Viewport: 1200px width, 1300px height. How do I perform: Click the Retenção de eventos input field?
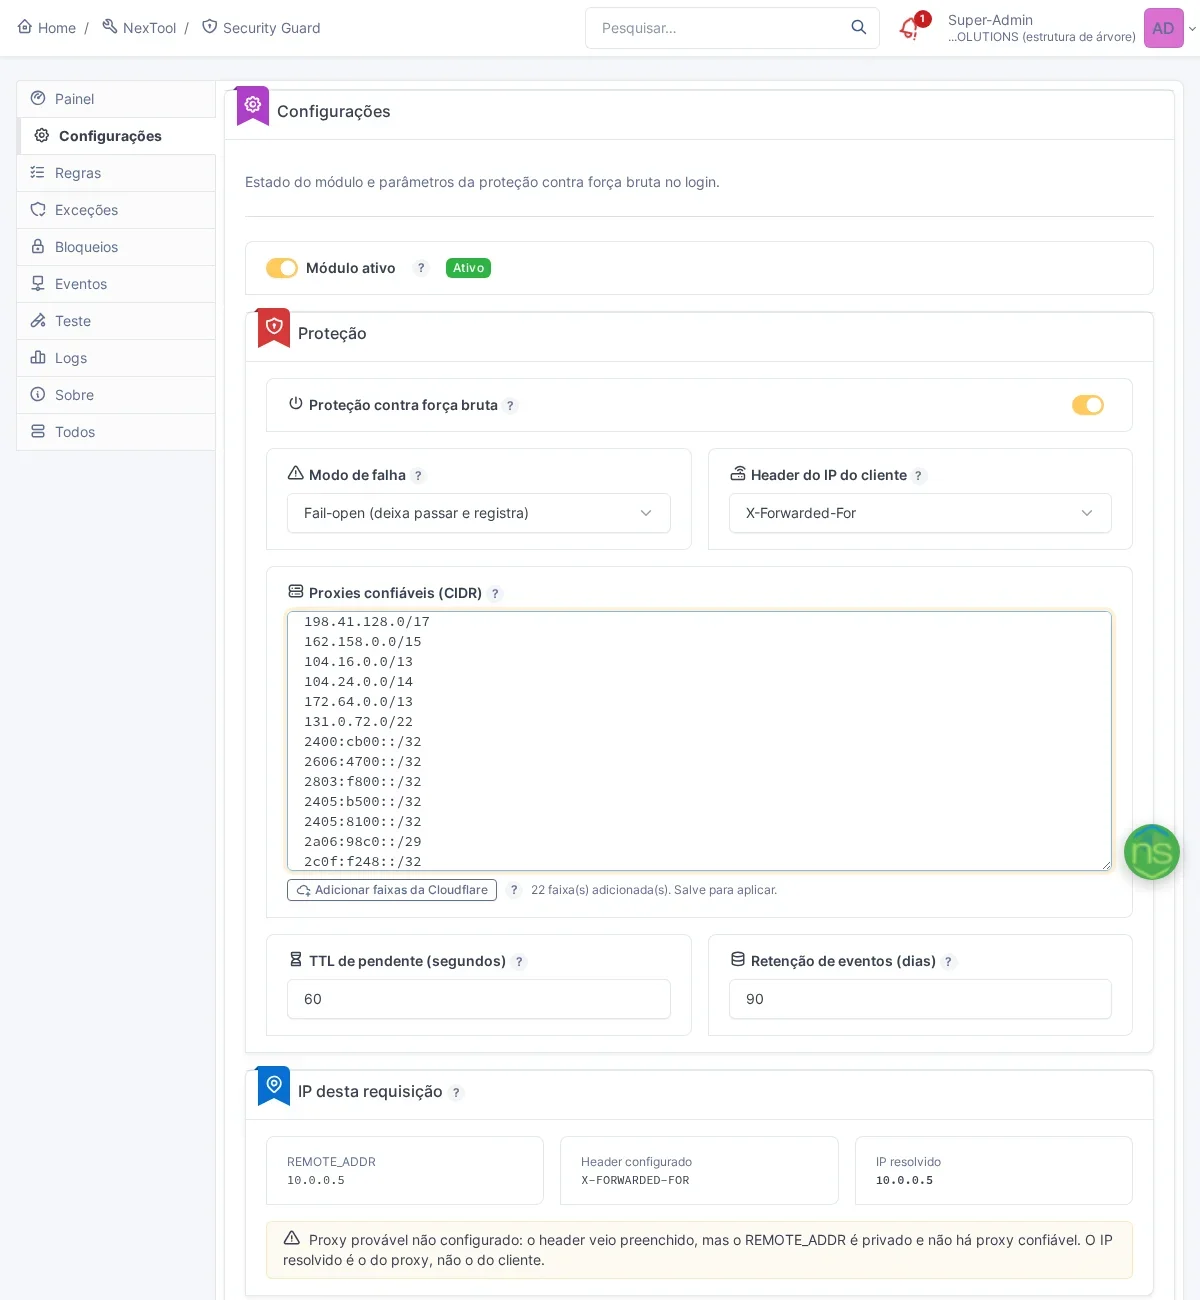click(x=920, y=999)
